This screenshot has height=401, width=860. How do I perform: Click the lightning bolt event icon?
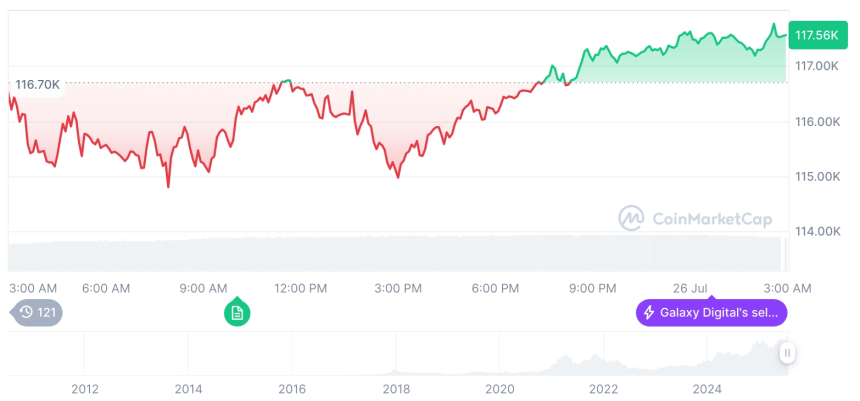pyautogui.click(x=649, y=313)
